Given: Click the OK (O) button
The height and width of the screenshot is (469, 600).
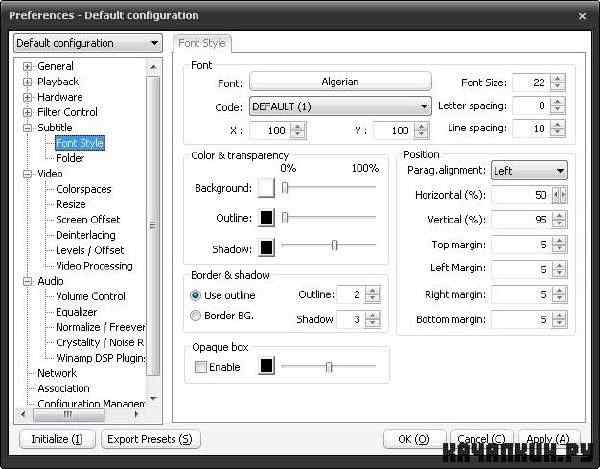Looking at the screenshot, I should click(414, 439).
